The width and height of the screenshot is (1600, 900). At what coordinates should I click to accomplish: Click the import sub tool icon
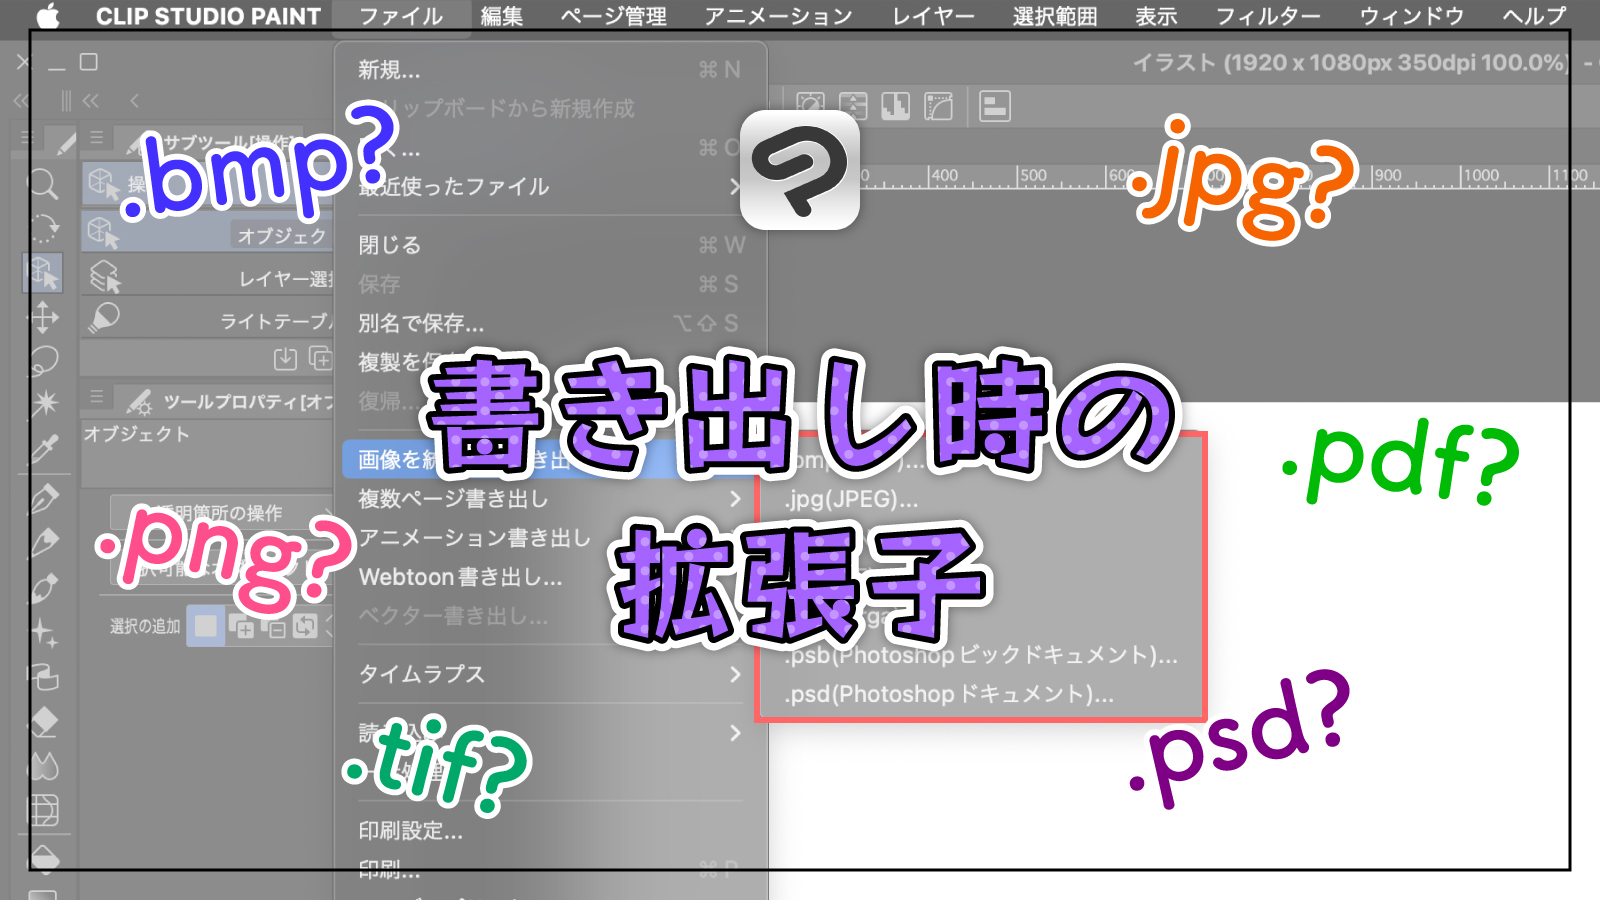[x=286, y=358]
